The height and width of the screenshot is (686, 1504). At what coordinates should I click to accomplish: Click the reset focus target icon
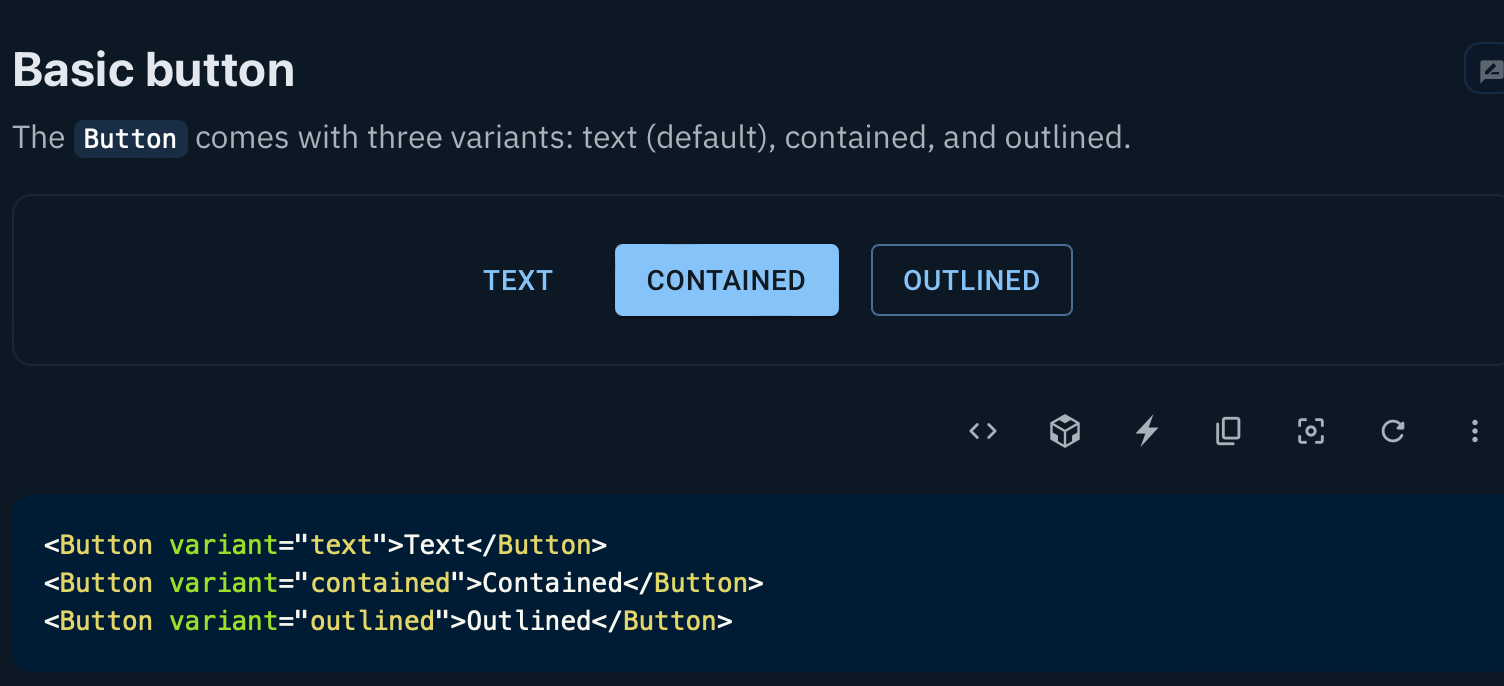1311,431
